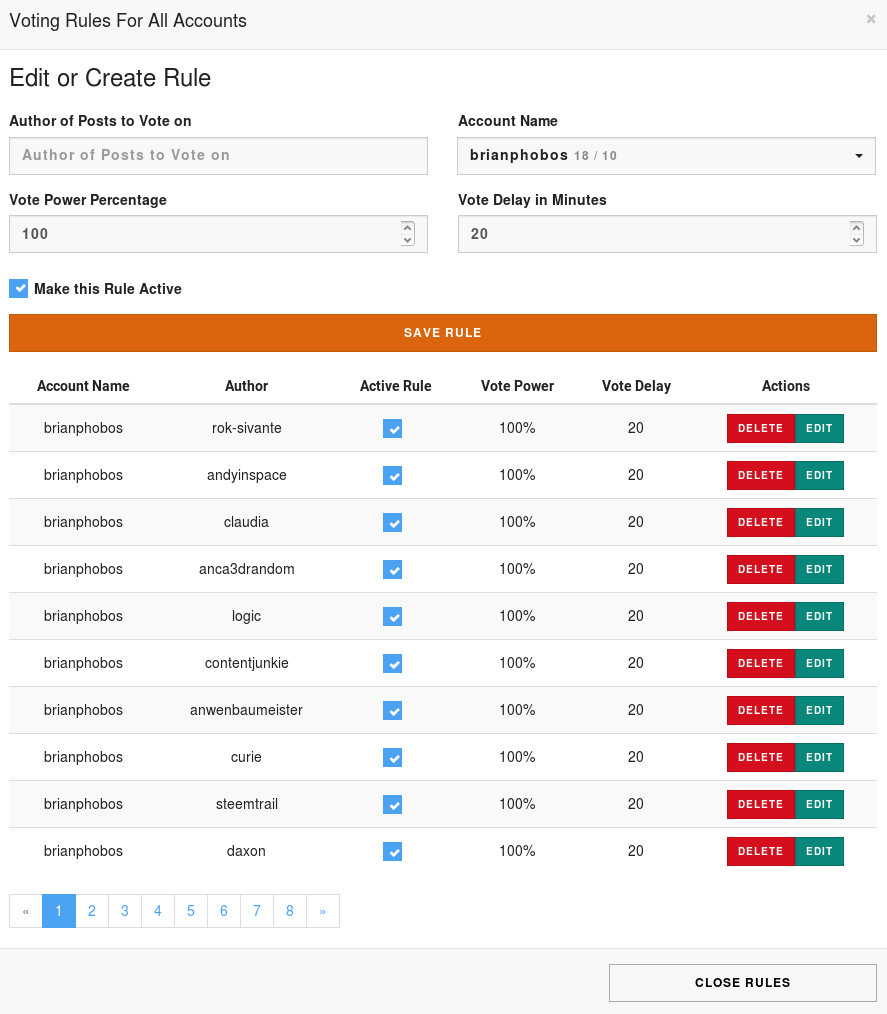Click the Close Rules button

[743, 983]
